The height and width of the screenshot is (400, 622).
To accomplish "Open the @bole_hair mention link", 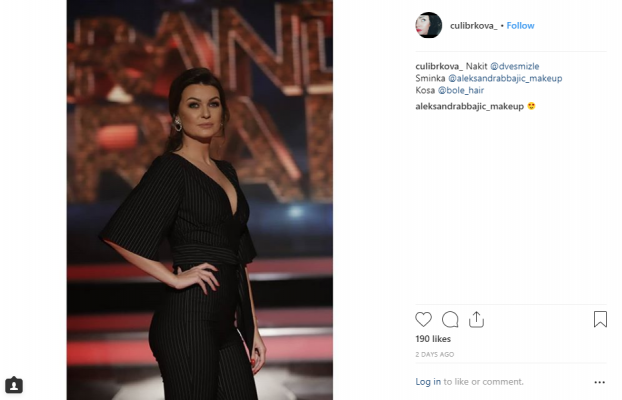I will pyautogui.click(x=461, y=90).
